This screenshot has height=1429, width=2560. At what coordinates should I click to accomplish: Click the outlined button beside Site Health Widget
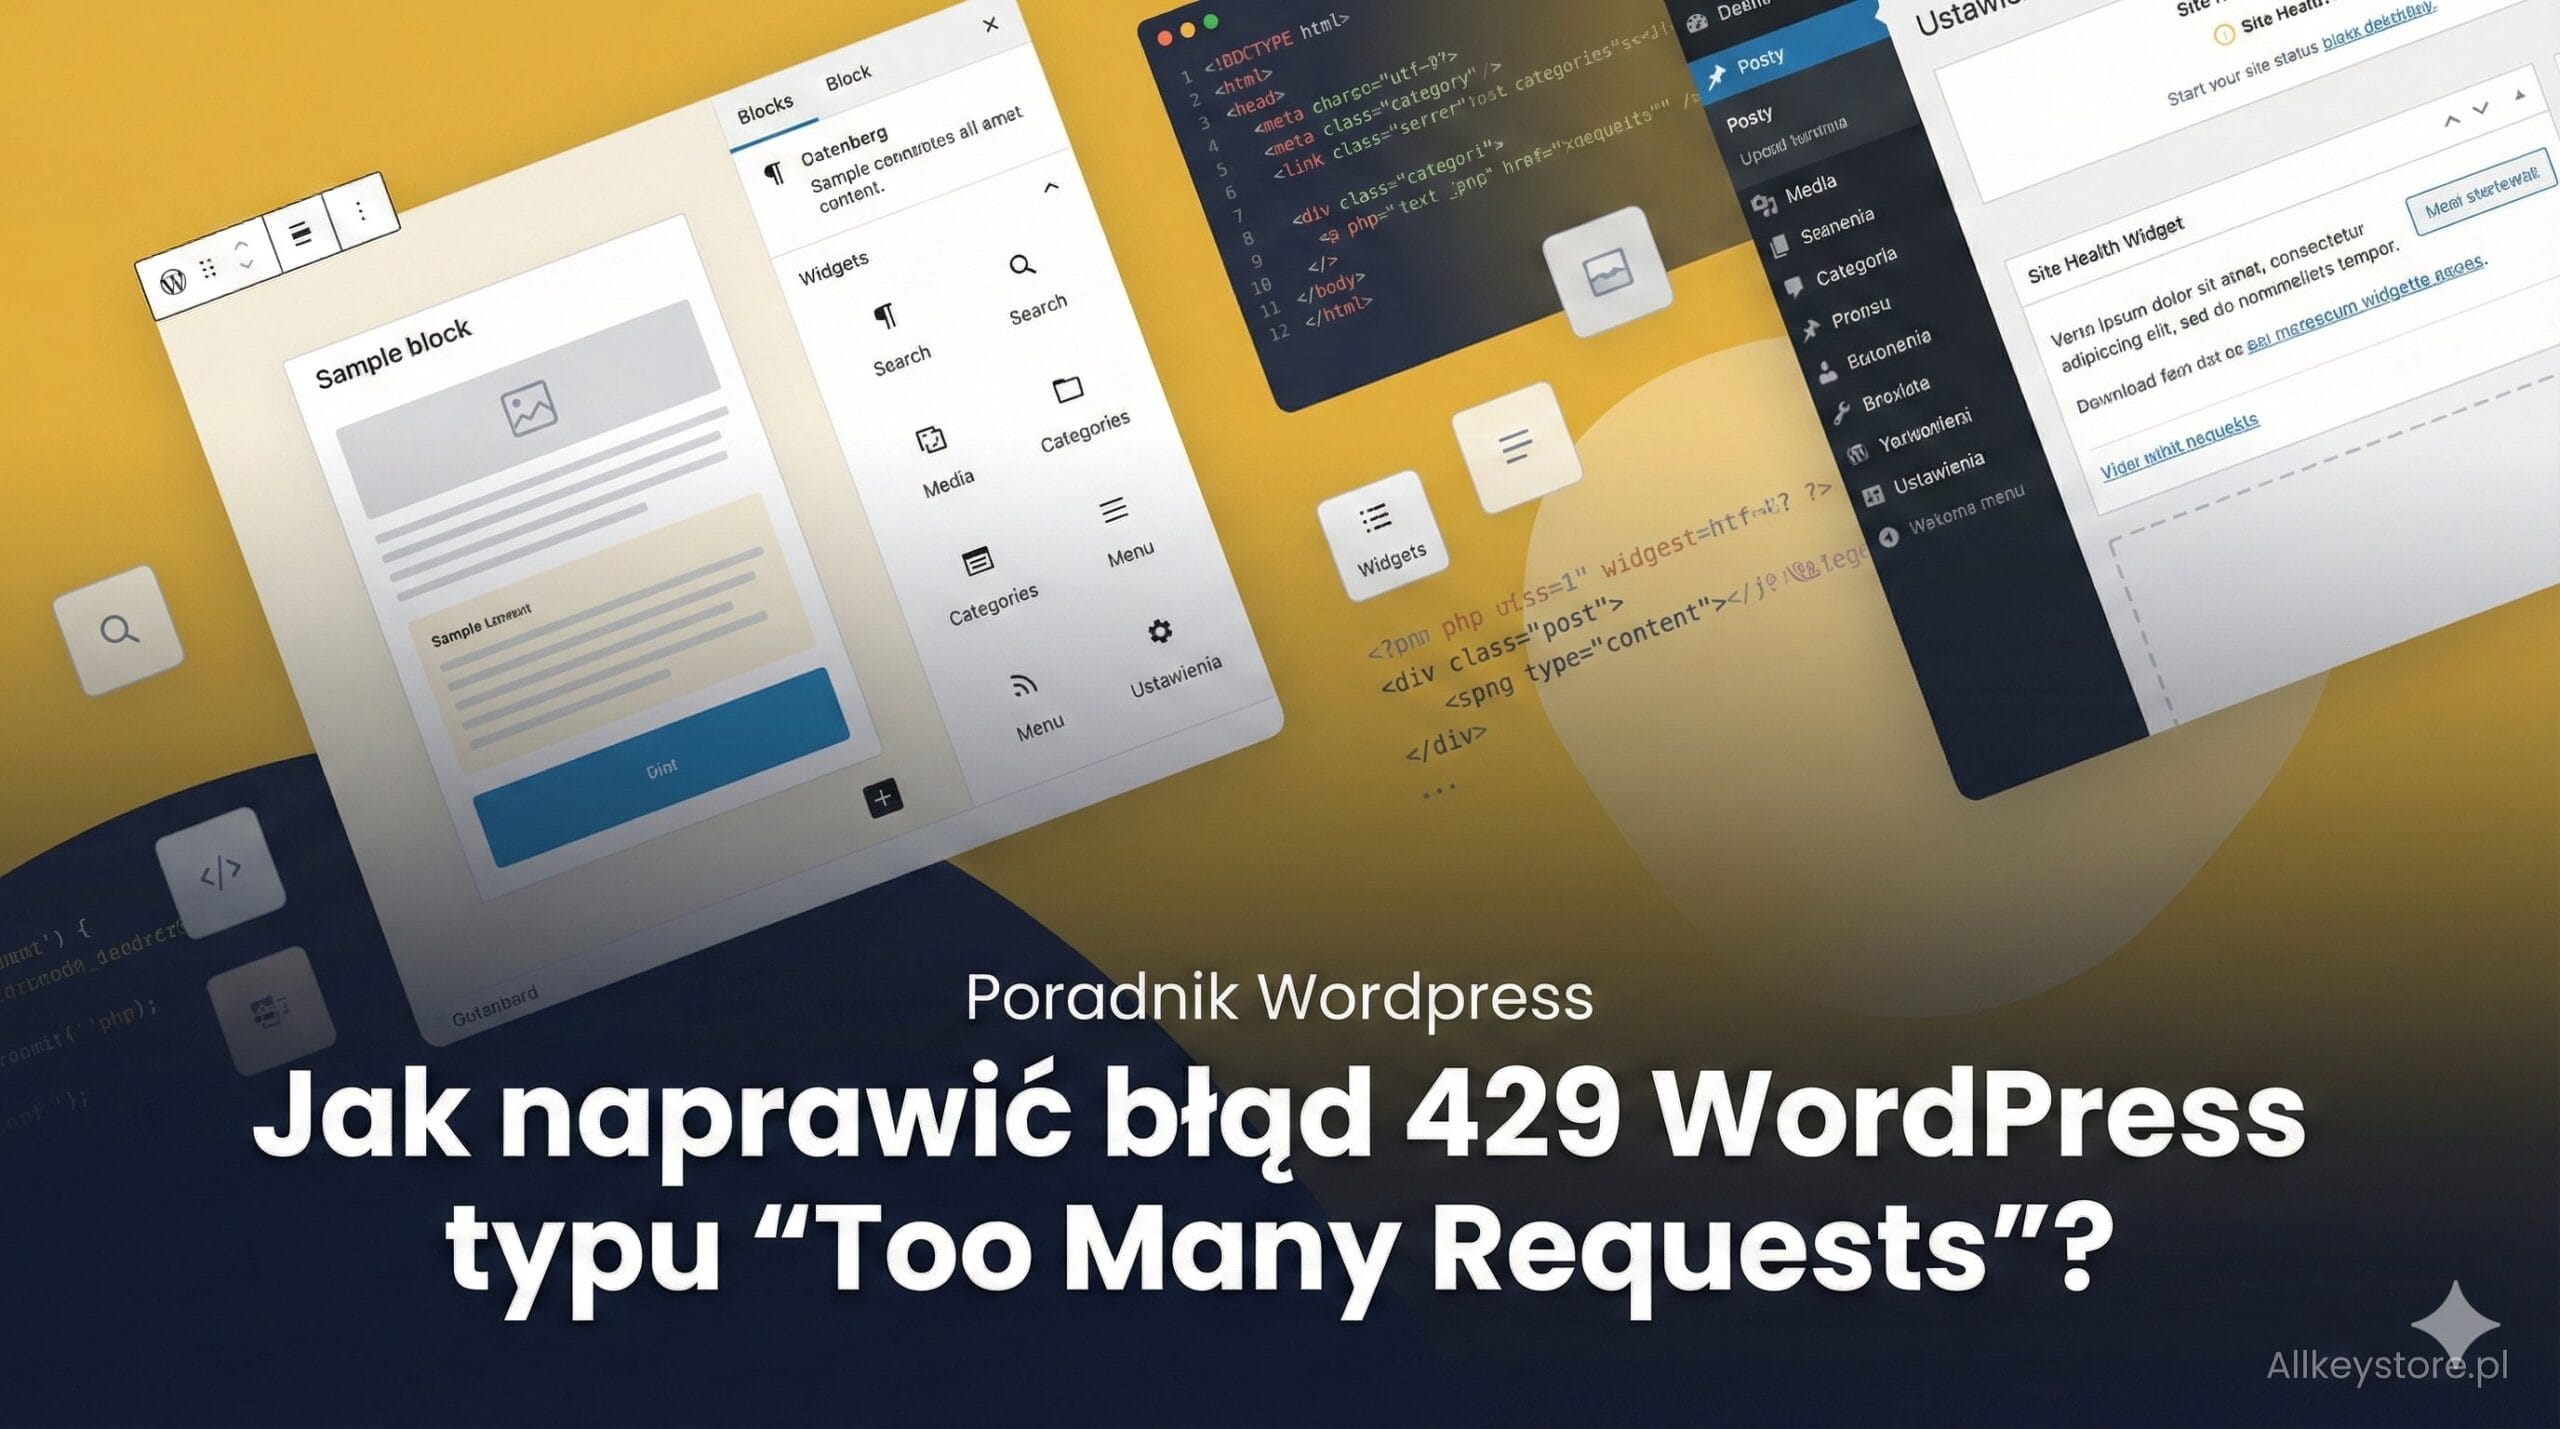pyautogui.click(x=2481, y=193)
